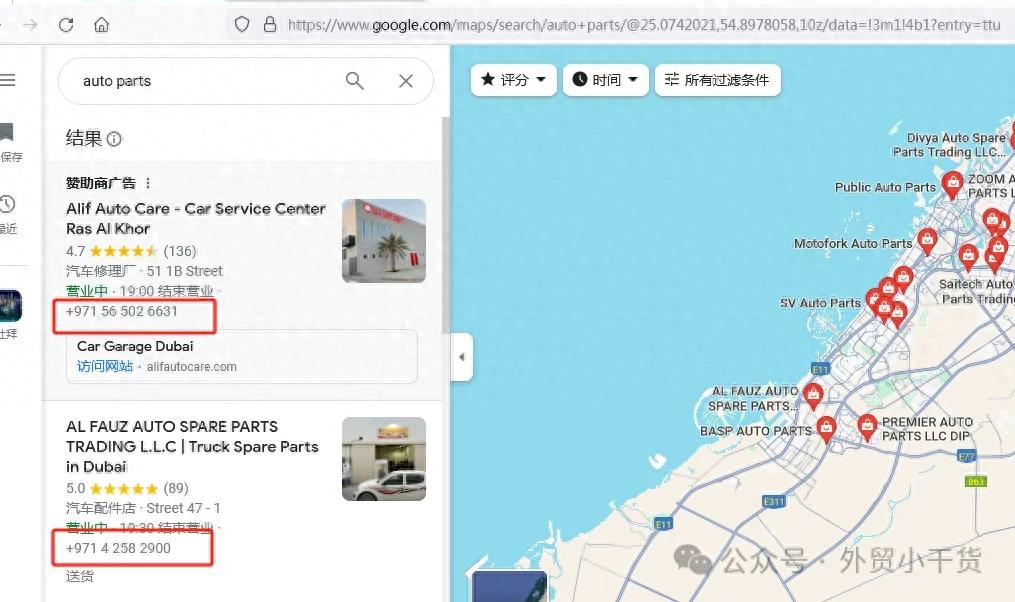The width and height of the screenshot is (1015, 602).
Task: Select the Motofork Auto Parts map pin
Action: click(928, 240)
